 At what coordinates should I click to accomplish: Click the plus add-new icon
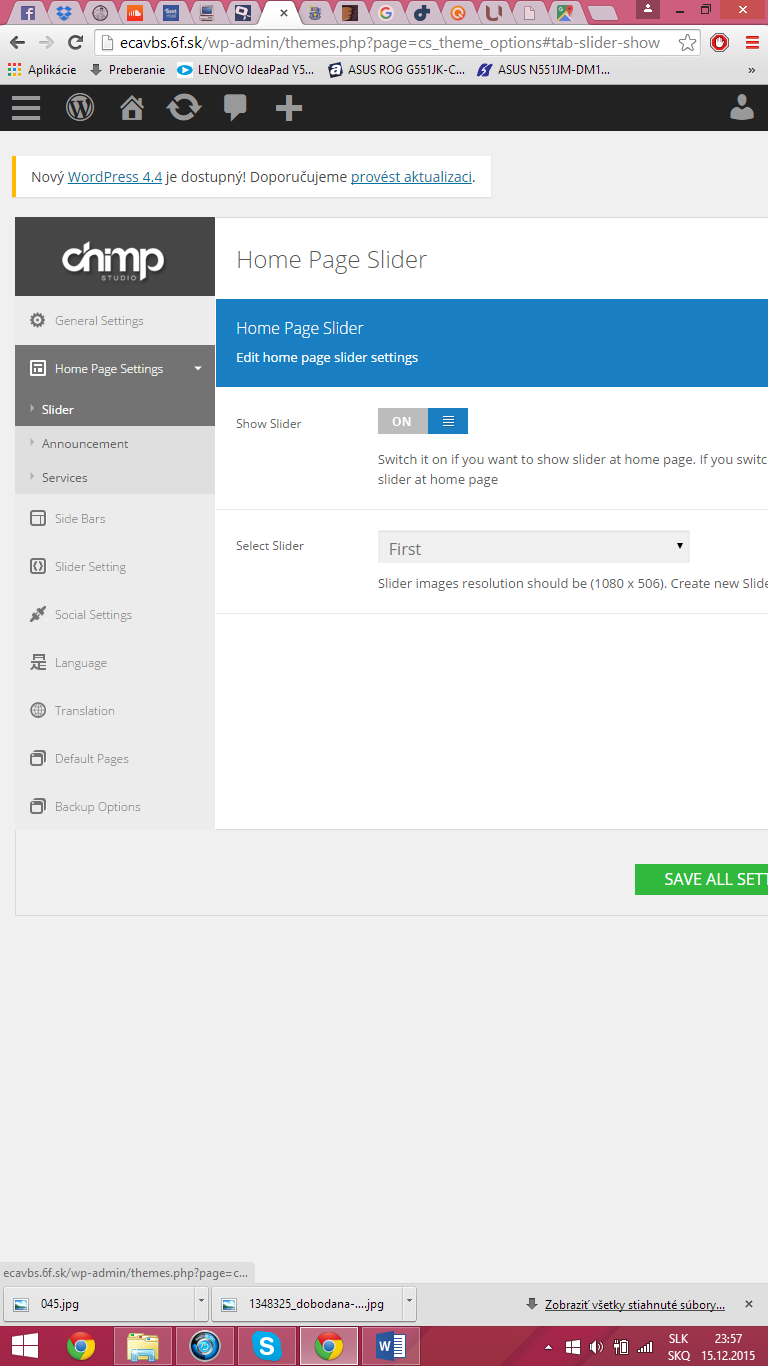click(x=289, y=108)
